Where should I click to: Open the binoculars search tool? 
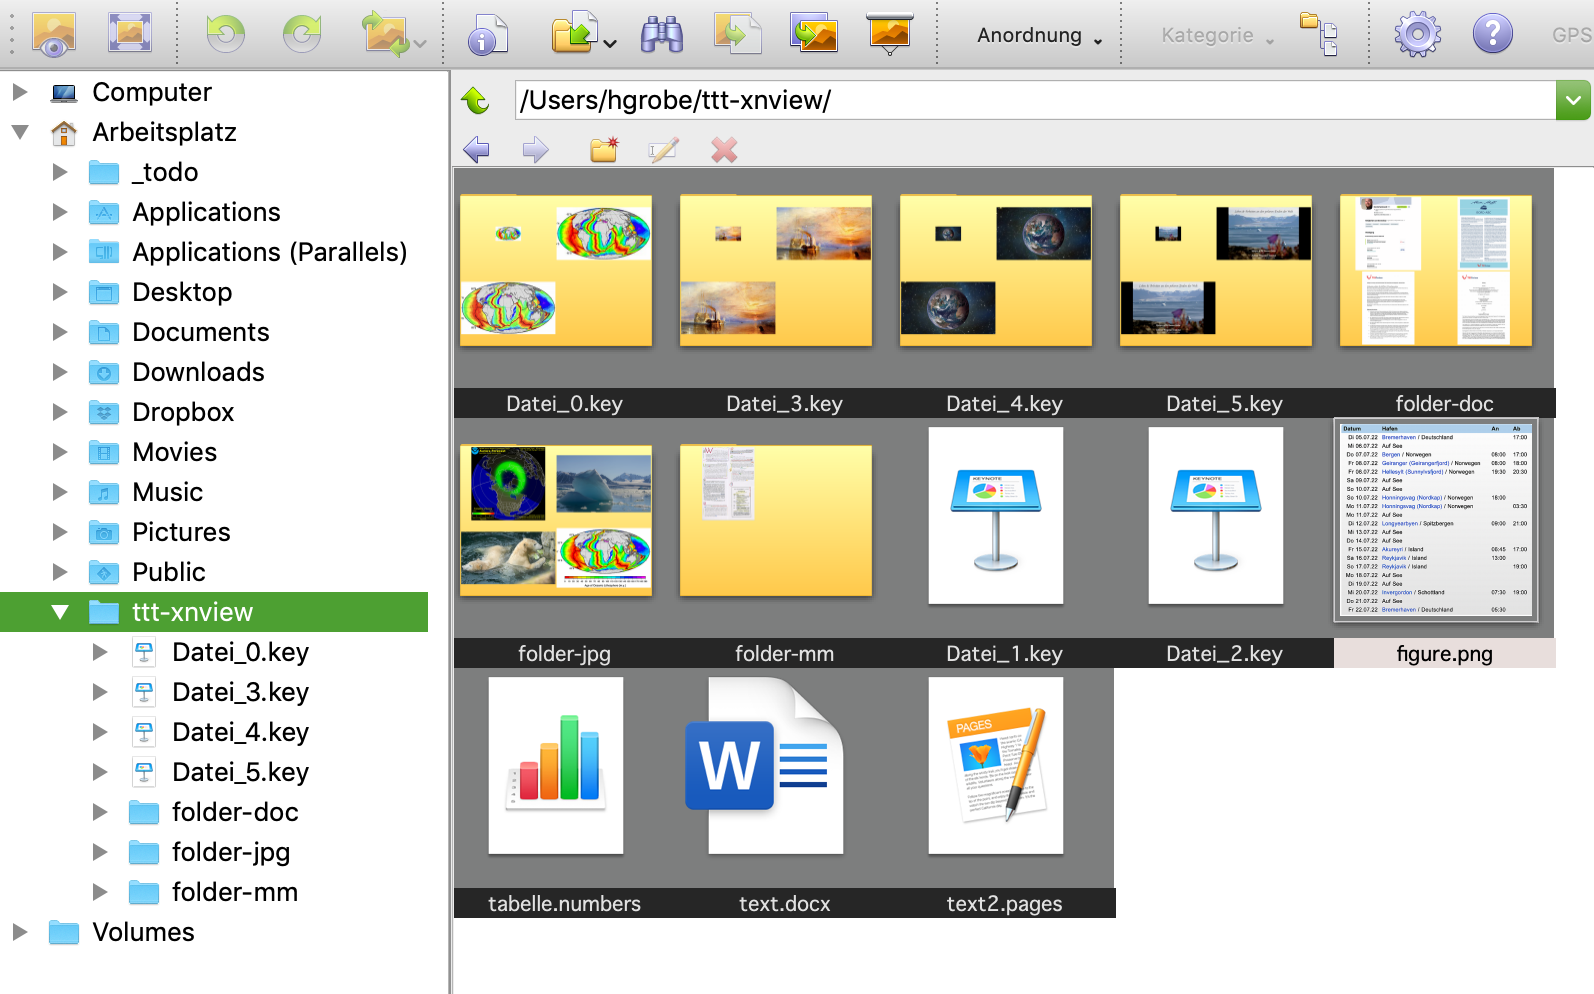pyautogui.click(x=661, y=35)
